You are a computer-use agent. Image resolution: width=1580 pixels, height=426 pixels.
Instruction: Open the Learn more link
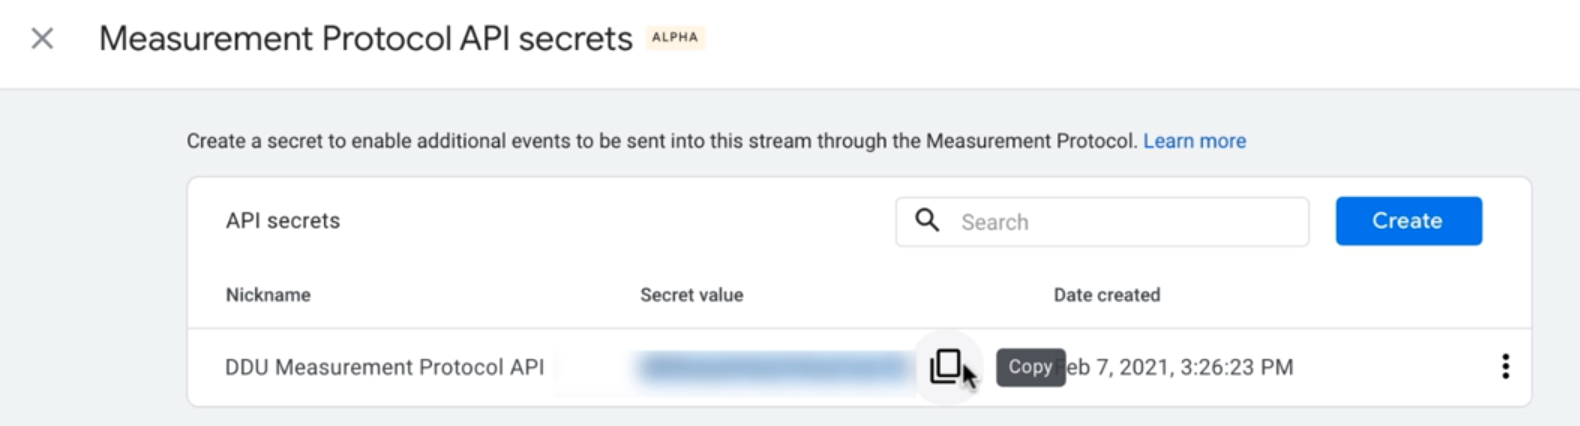[1194, 141]
